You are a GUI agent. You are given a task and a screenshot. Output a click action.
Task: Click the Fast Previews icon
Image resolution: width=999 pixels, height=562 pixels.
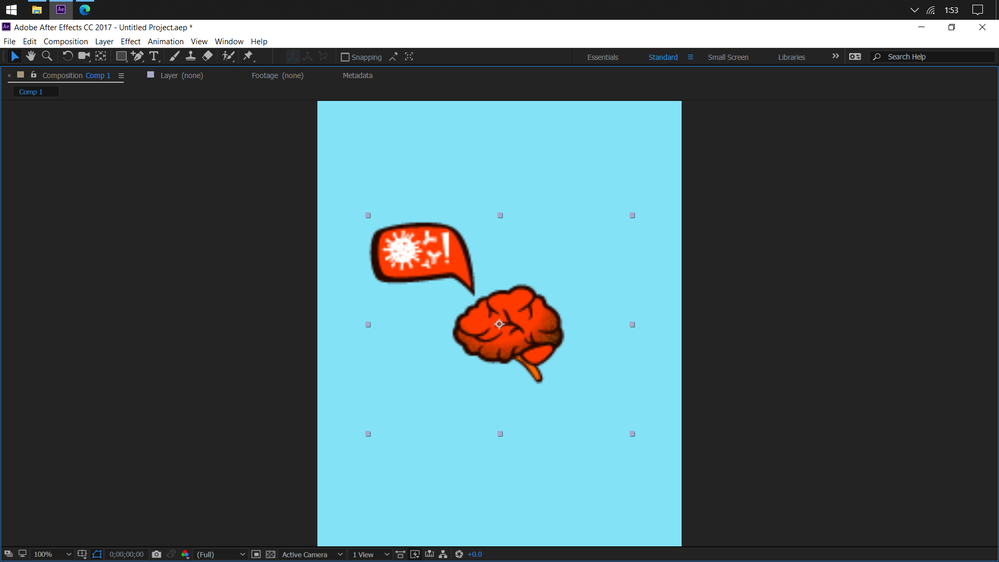(415, 554)
